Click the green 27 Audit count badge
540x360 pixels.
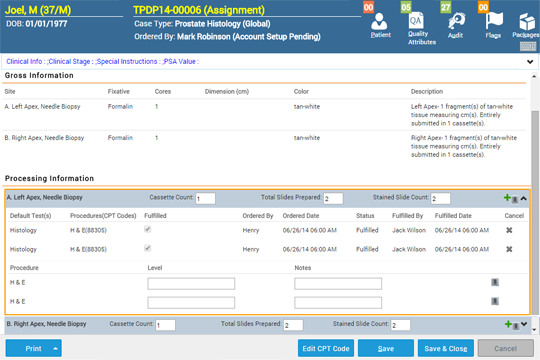tap(446, 7)
